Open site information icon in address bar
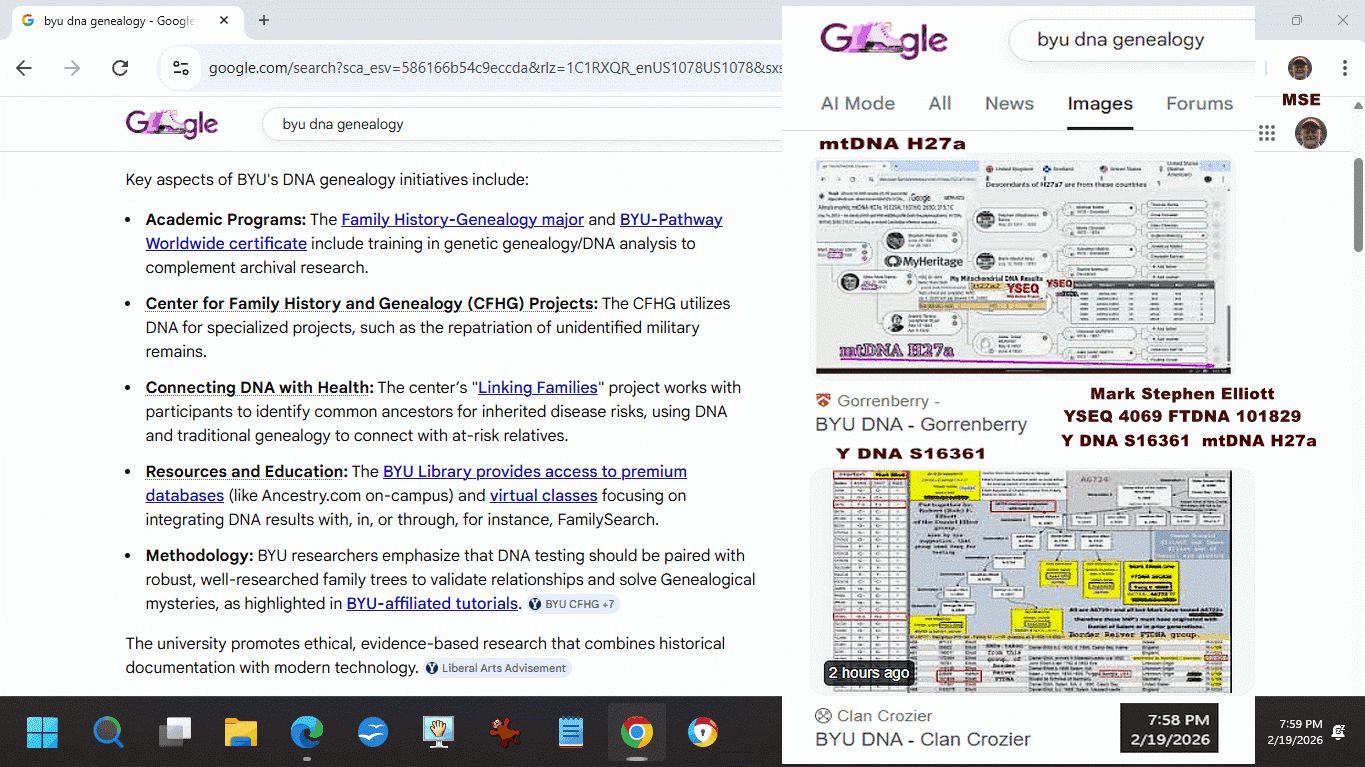 [181, 68]
